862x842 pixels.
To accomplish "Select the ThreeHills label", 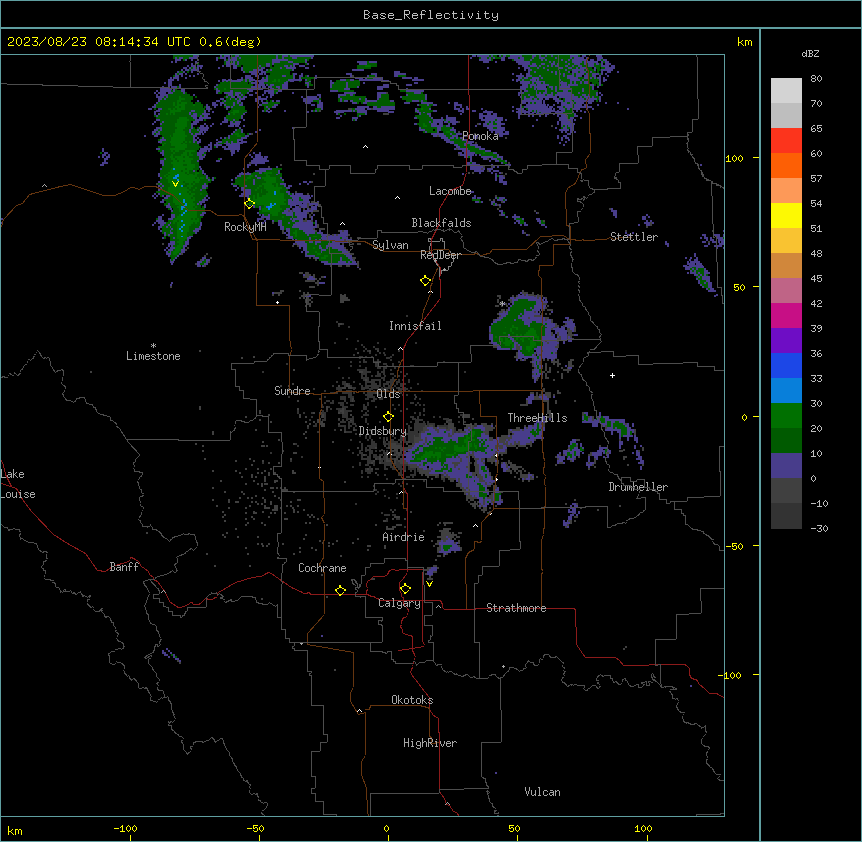I will coord(537,418).
